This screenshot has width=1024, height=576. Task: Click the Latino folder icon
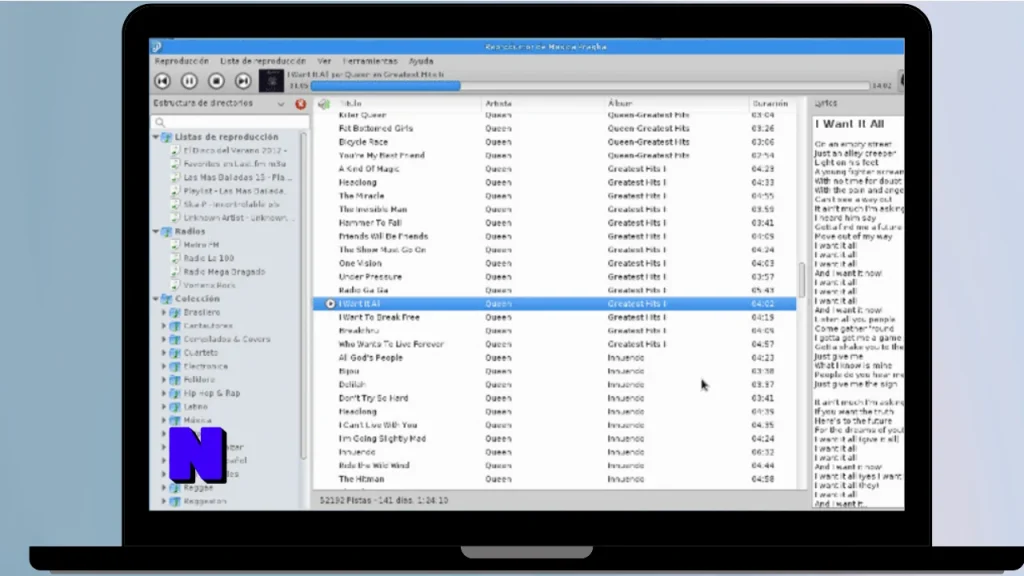(175, 407)
